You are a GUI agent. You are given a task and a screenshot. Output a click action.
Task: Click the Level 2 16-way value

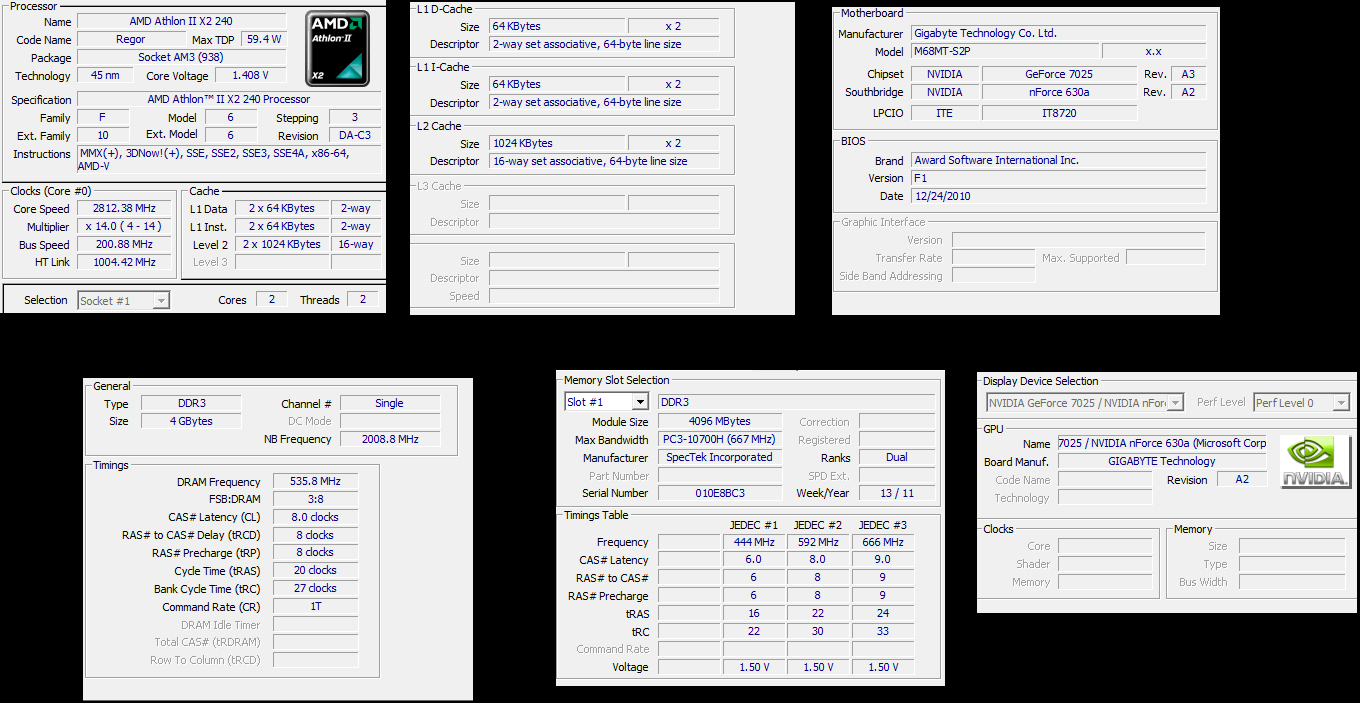[356, 244]
